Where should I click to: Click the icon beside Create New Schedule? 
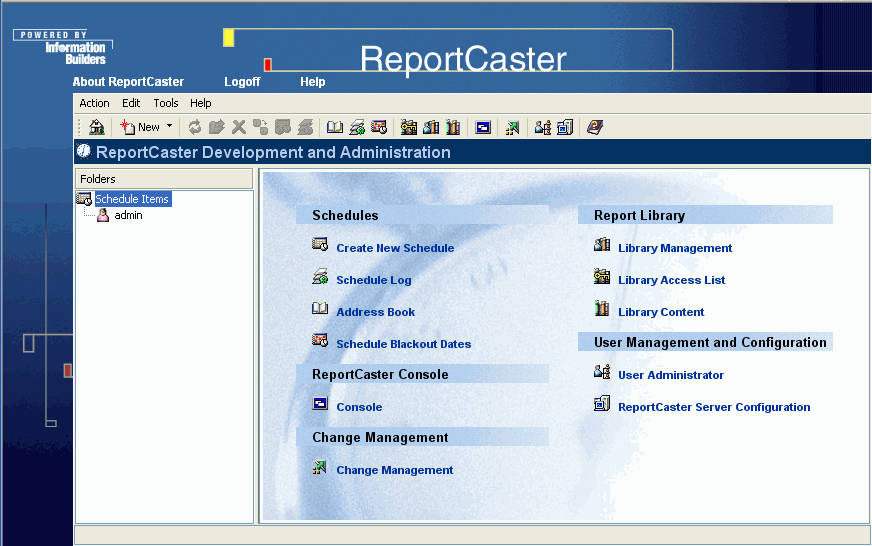click(320, 245)
